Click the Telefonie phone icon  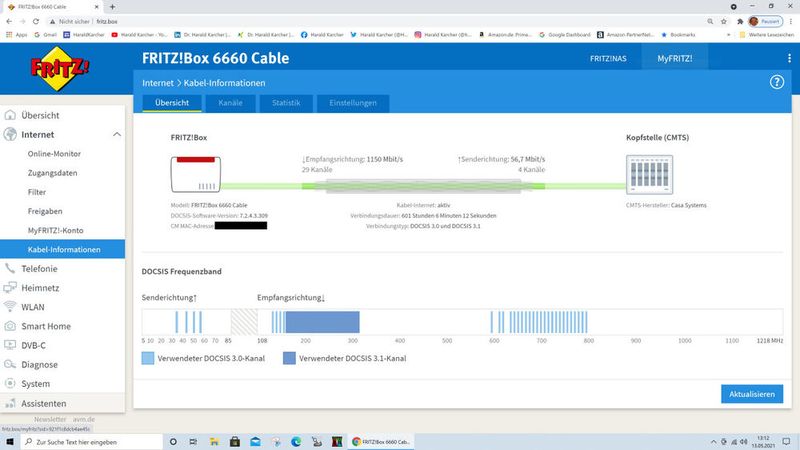click(10, 268)
